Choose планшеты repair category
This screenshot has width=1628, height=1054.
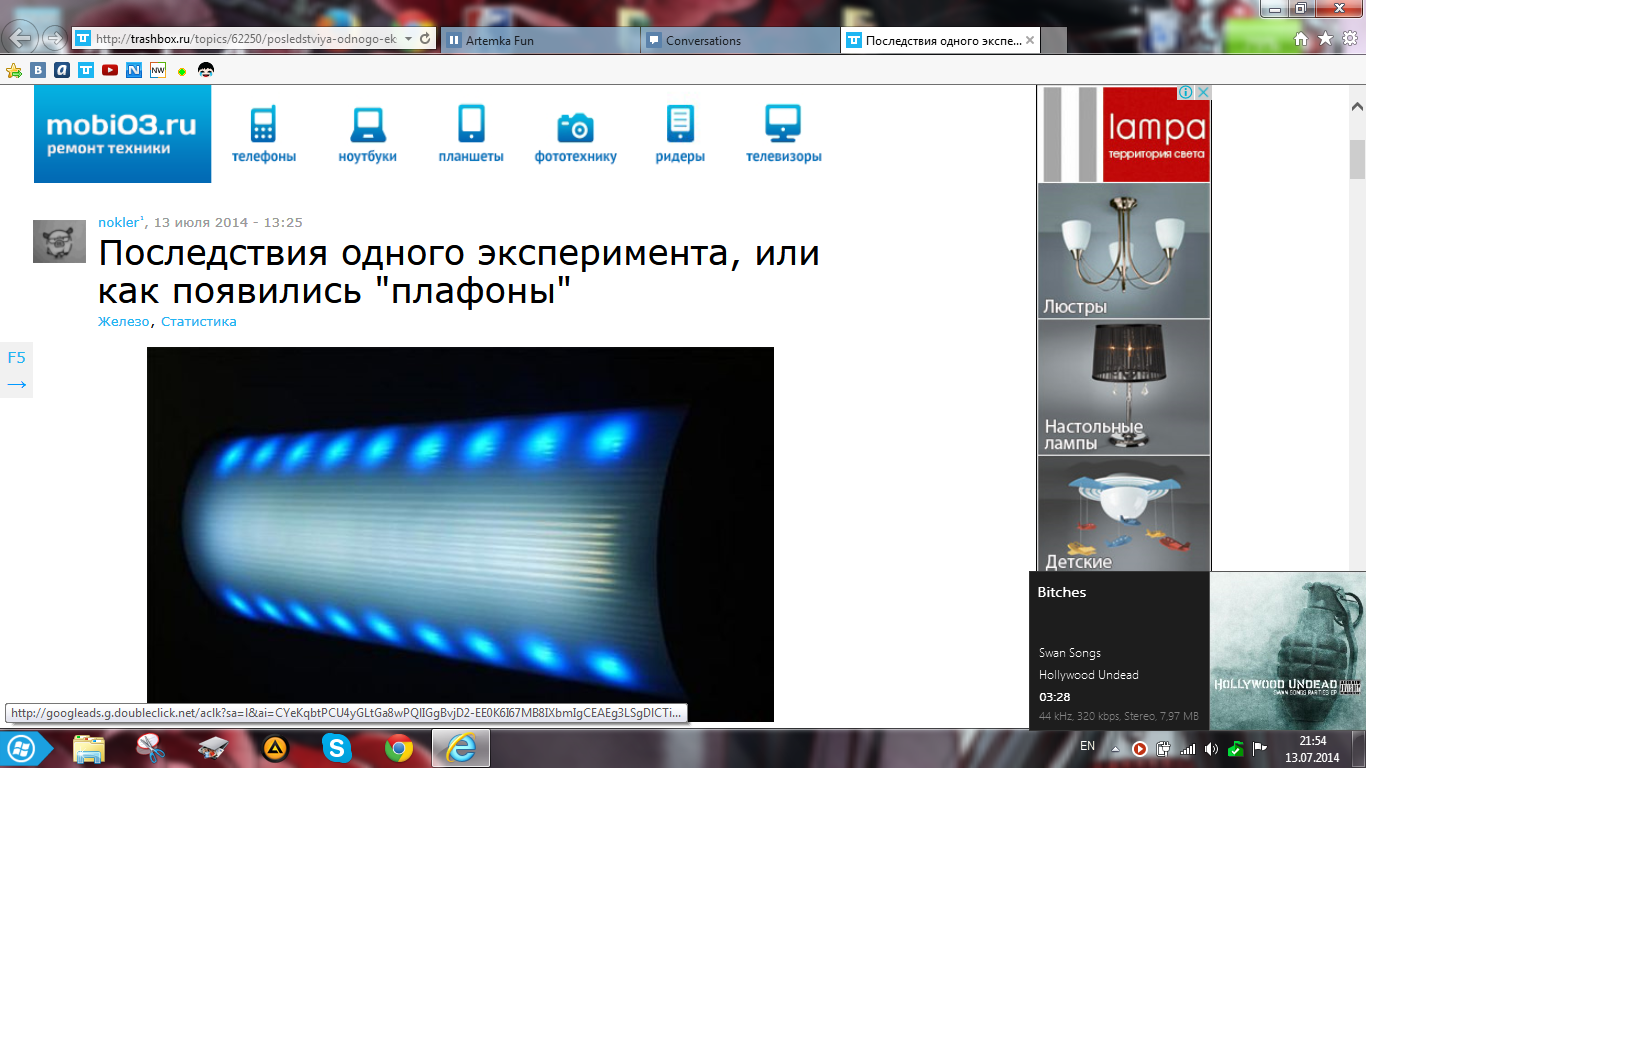pos(471,134)
